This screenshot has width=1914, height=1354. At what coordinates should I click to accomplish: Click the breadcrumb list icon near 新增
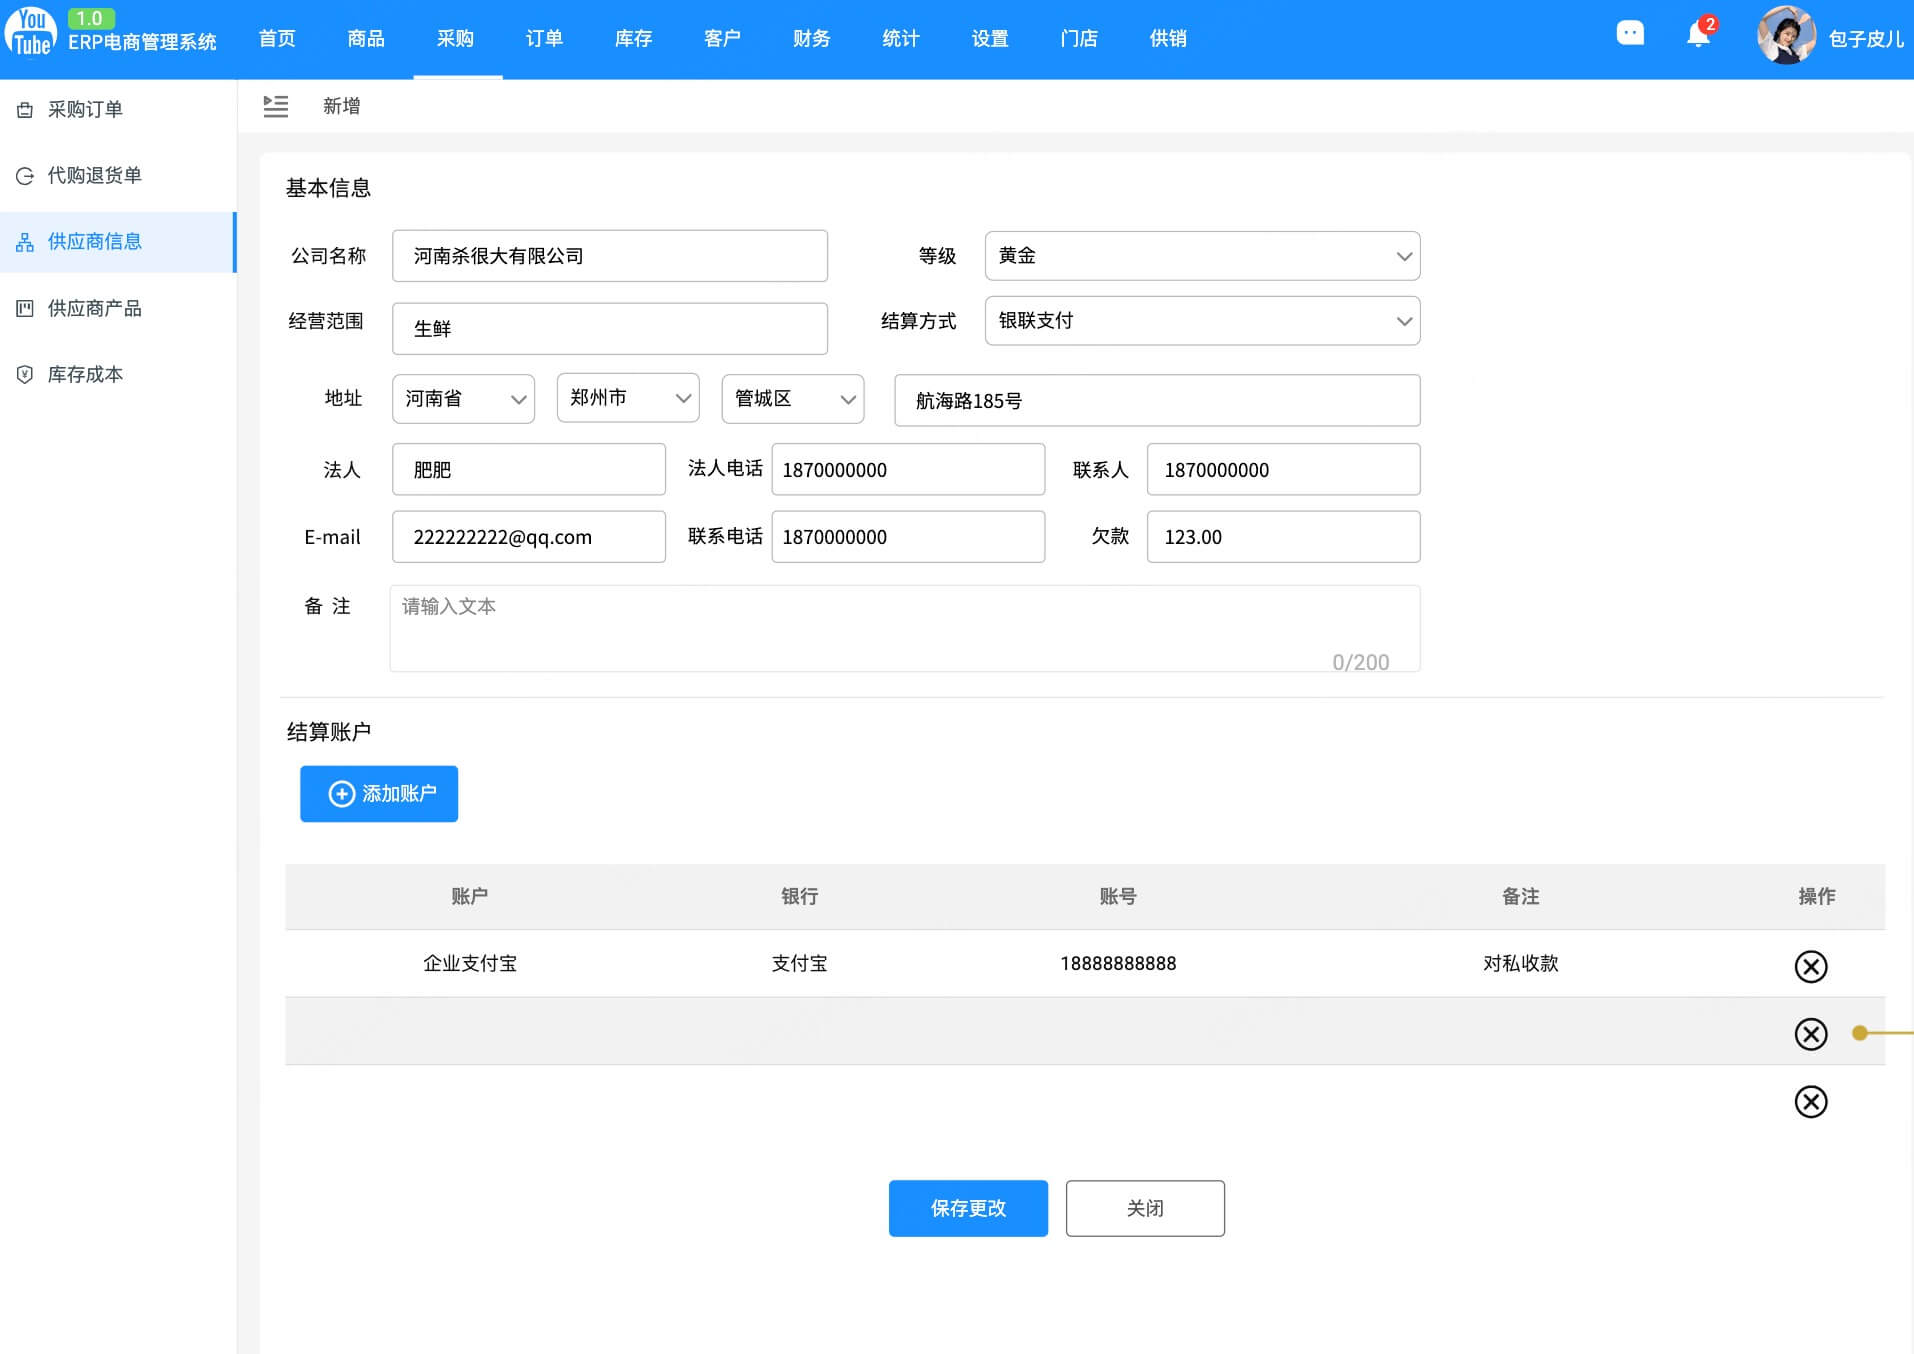pos(276,105)
